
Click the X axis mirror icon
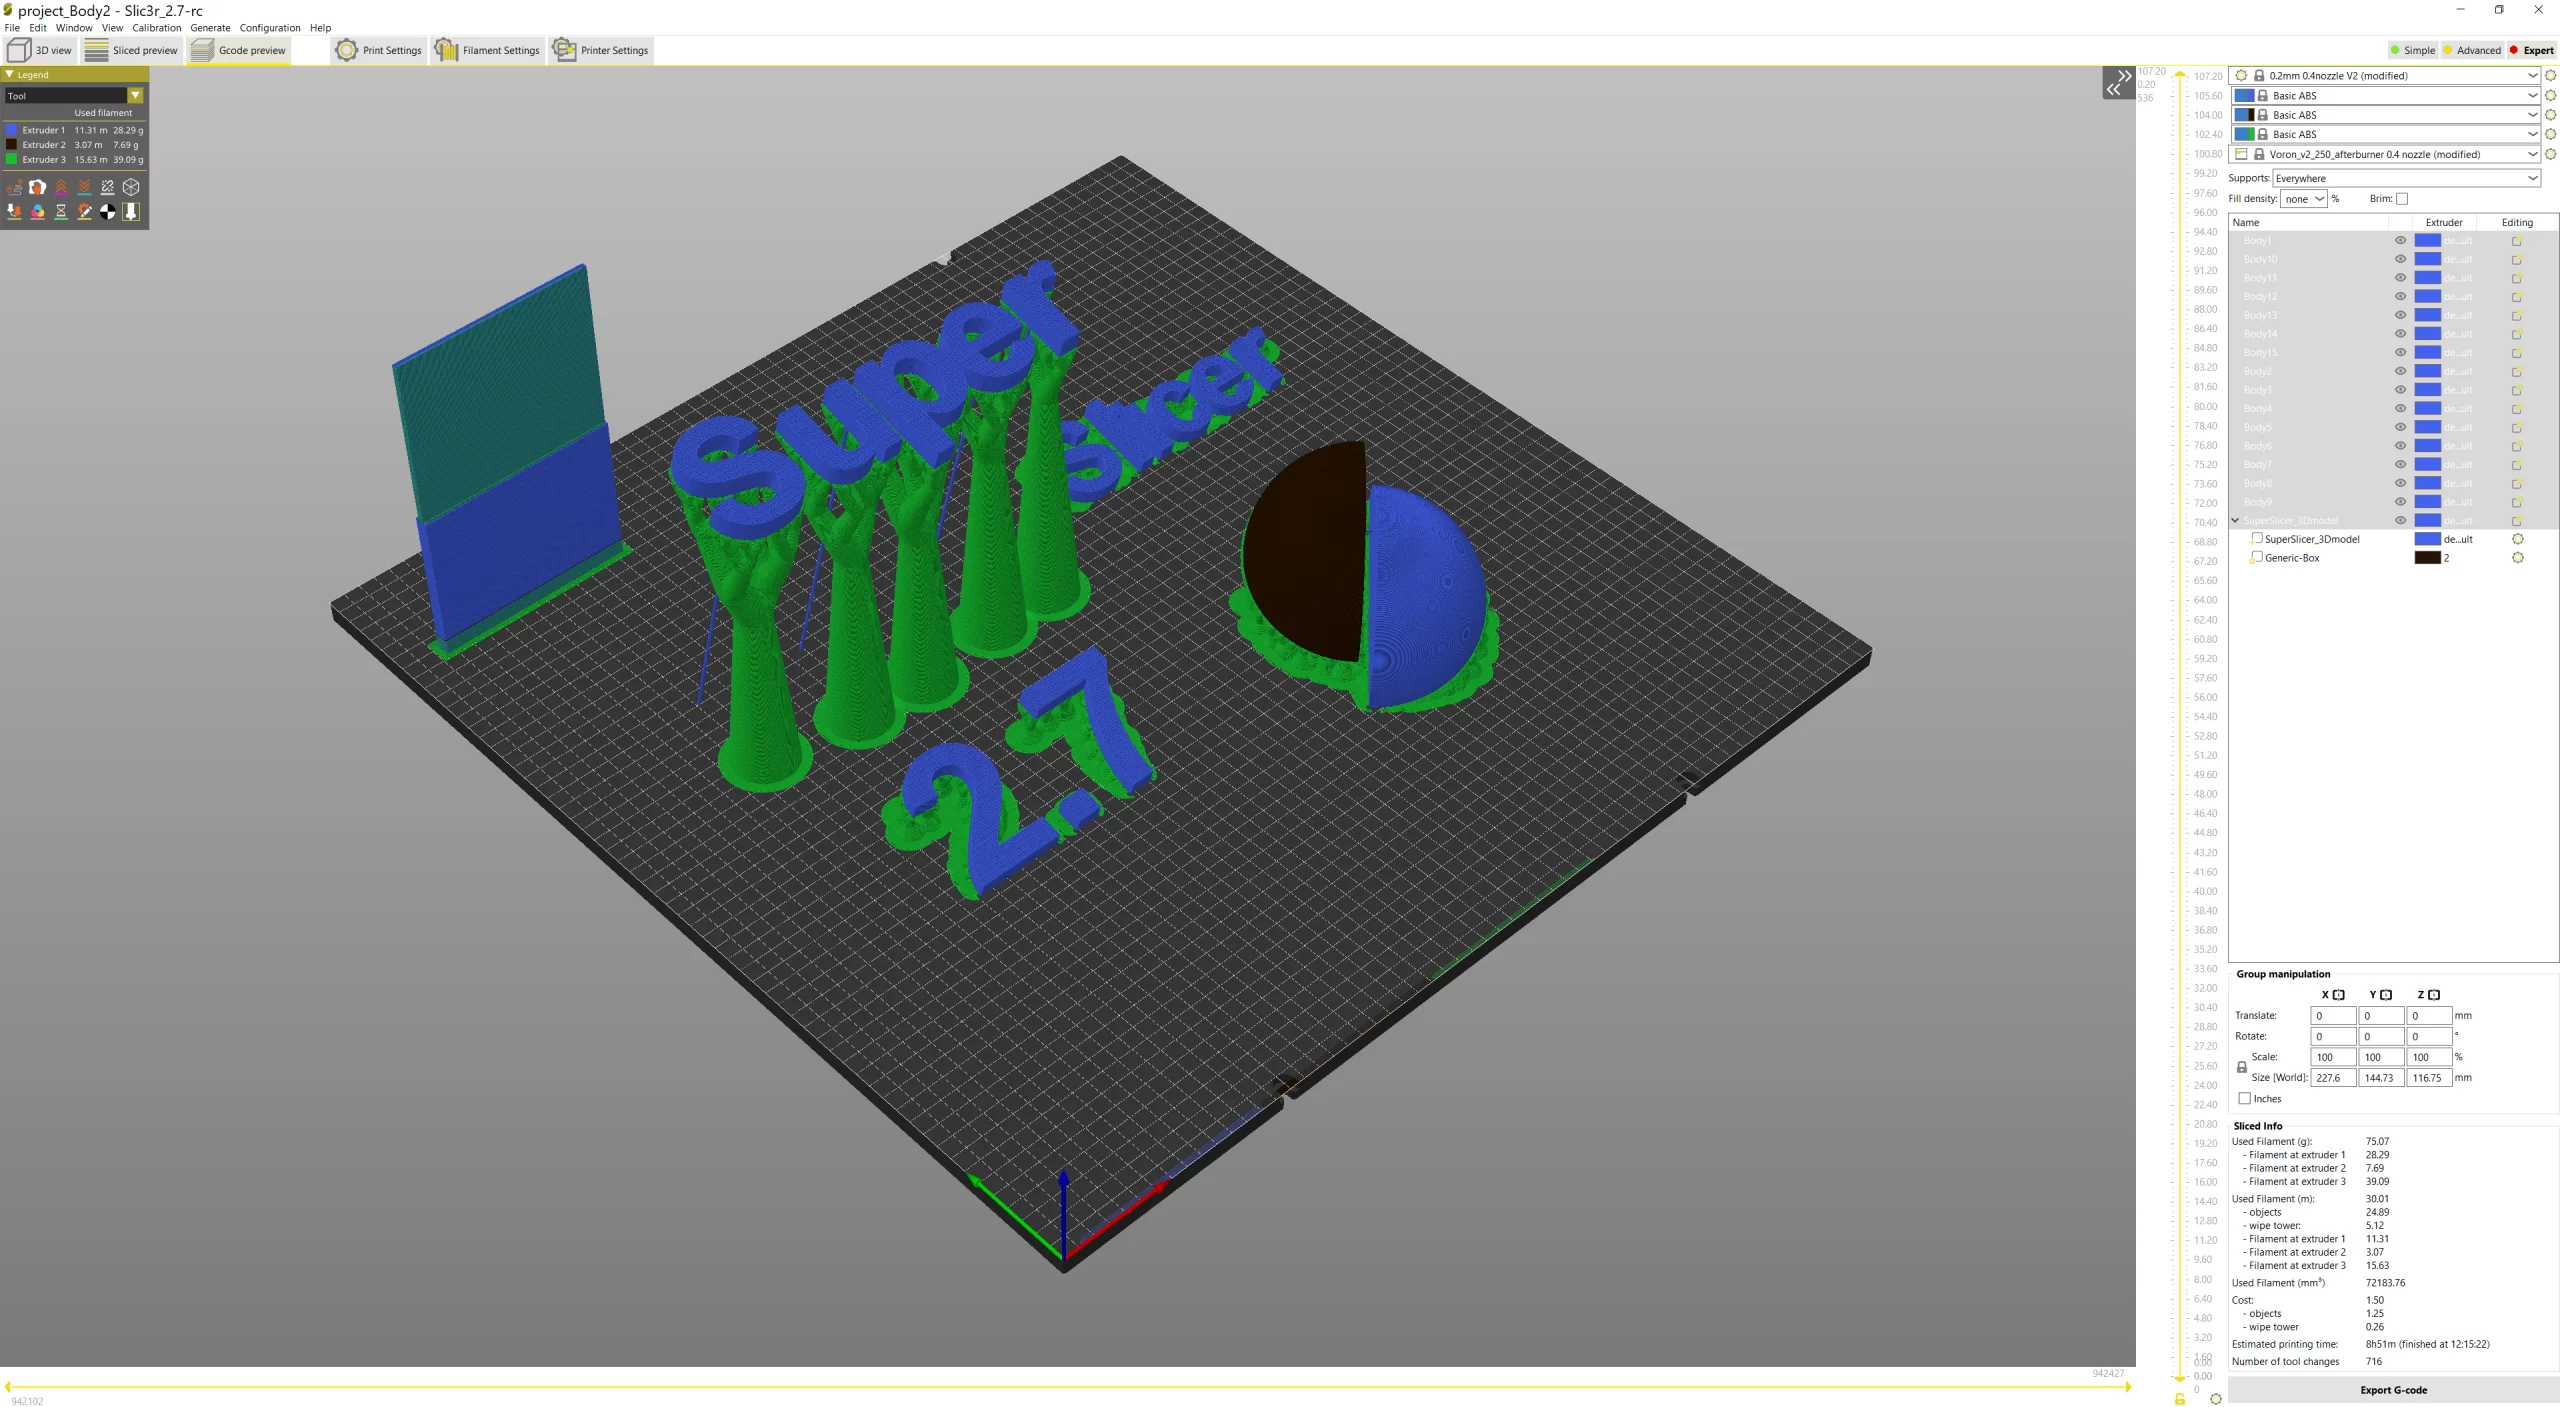2339,995
